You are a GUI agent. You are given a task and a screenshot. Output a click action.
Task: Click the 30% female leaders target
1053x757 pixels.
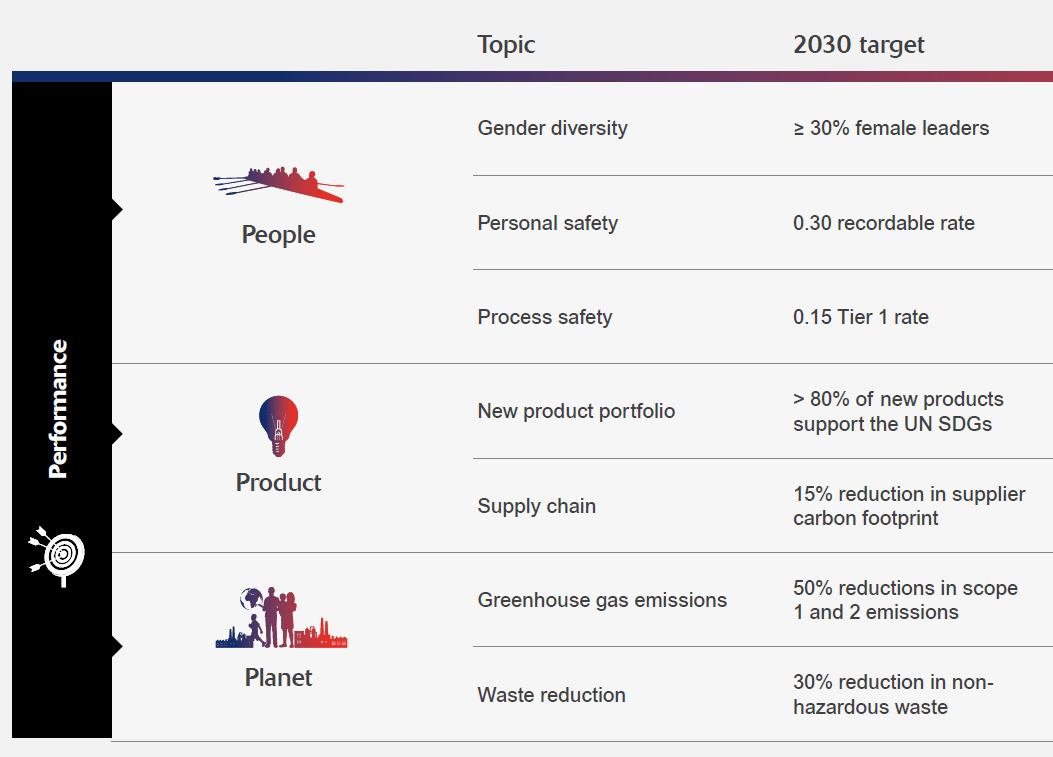891,128
